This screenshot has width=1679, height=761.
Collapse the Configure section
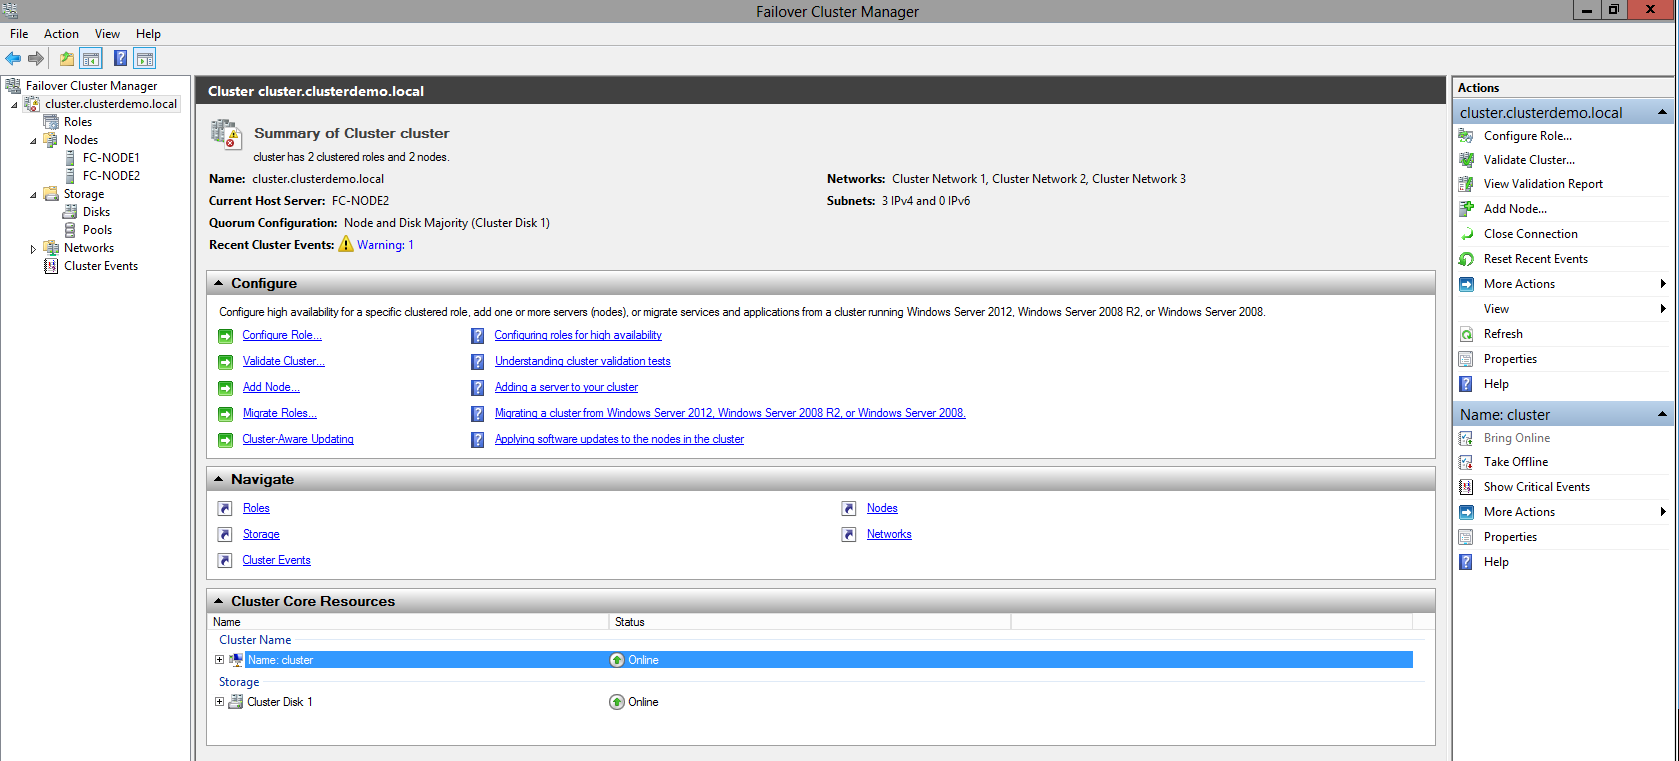click(218, 284)
